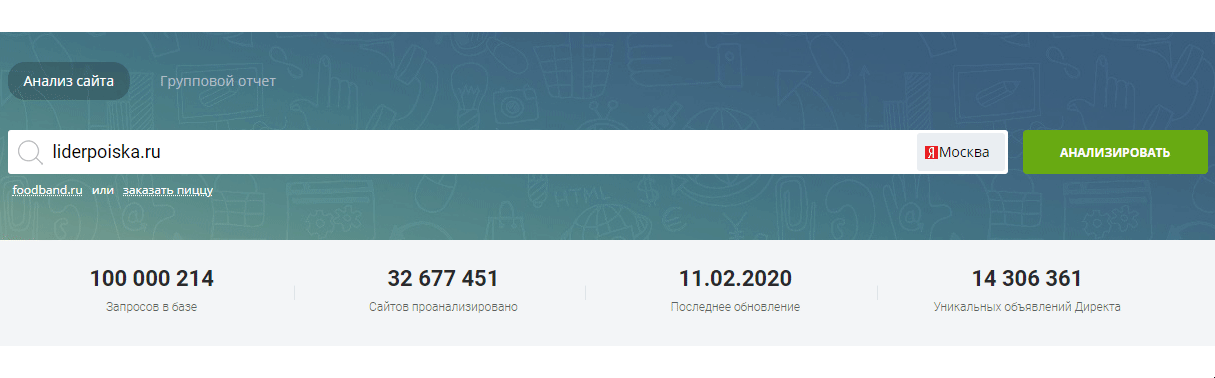Screen dimensions: 1215x378
Task: Open the Групповой отчет tab
Action: [218, 81]
